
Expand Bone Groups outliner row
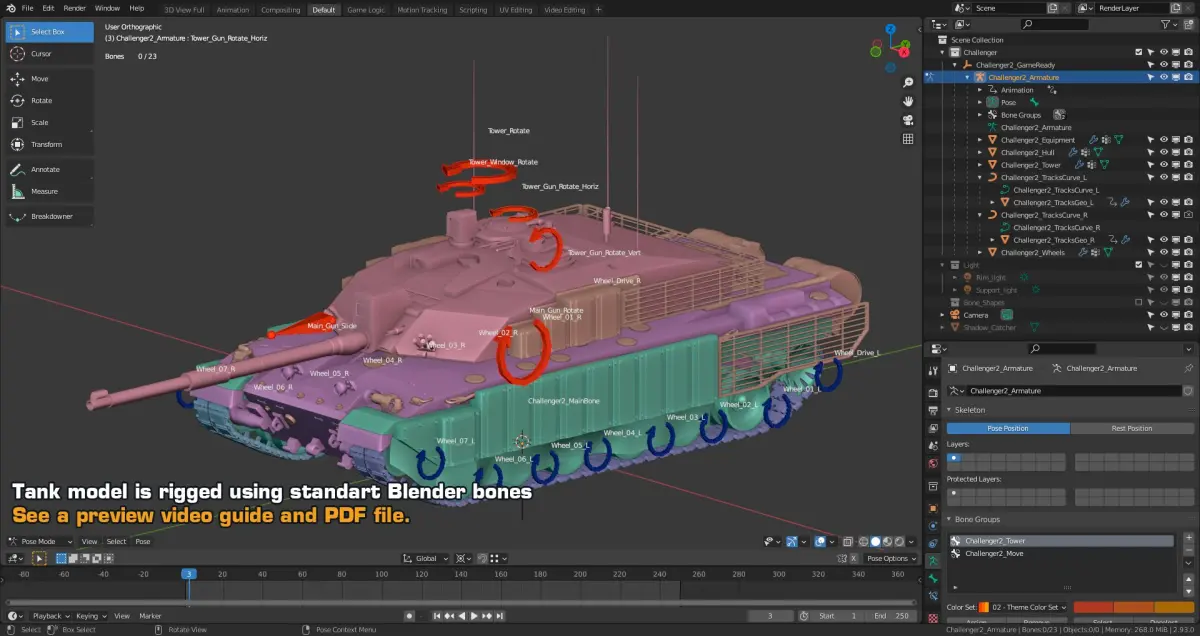click(x=980, y=115)
